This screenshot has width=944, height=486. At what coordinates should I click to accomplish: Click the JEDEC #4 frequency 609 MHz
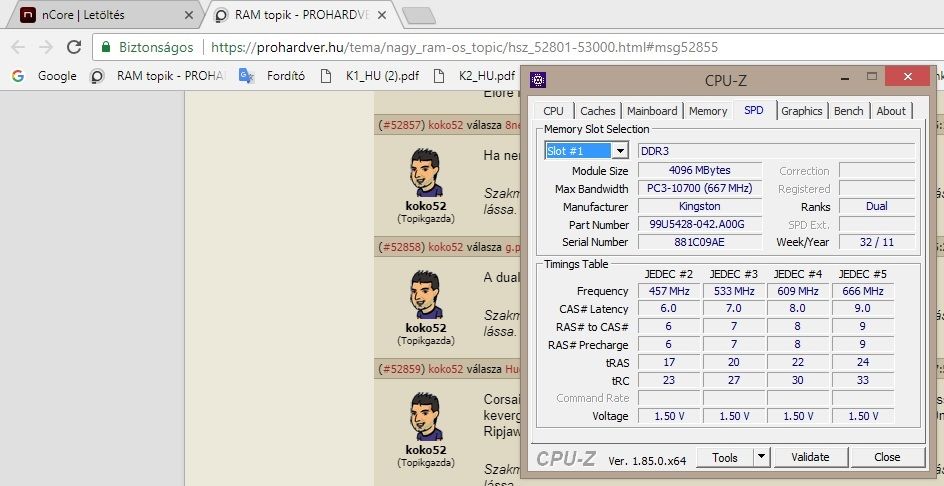[x=798, y=291]
